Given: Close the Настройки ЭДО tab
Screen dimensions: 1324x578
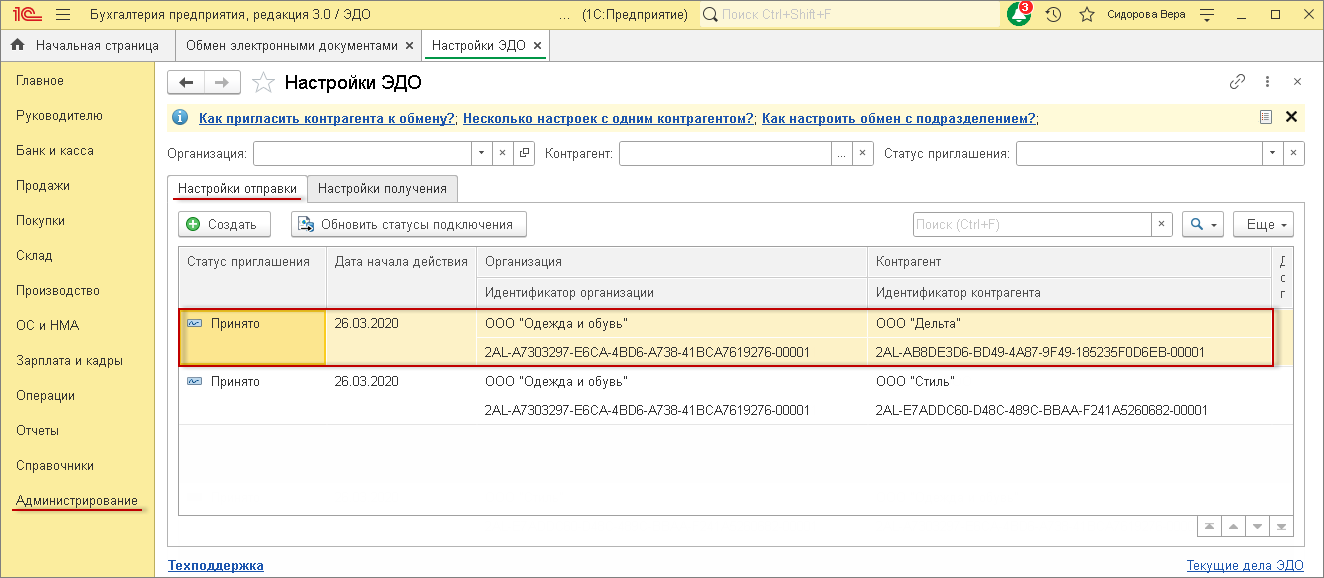Looking at the screenshot, I should click(x=537, y=46).
